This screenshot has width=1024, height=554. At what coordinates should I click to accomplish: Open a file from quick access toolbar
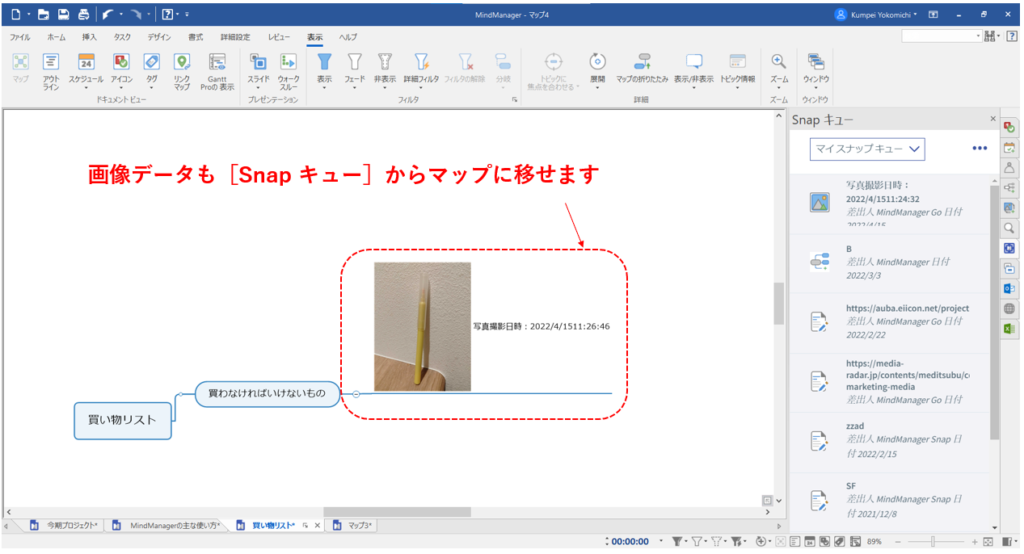click(43, 14)
